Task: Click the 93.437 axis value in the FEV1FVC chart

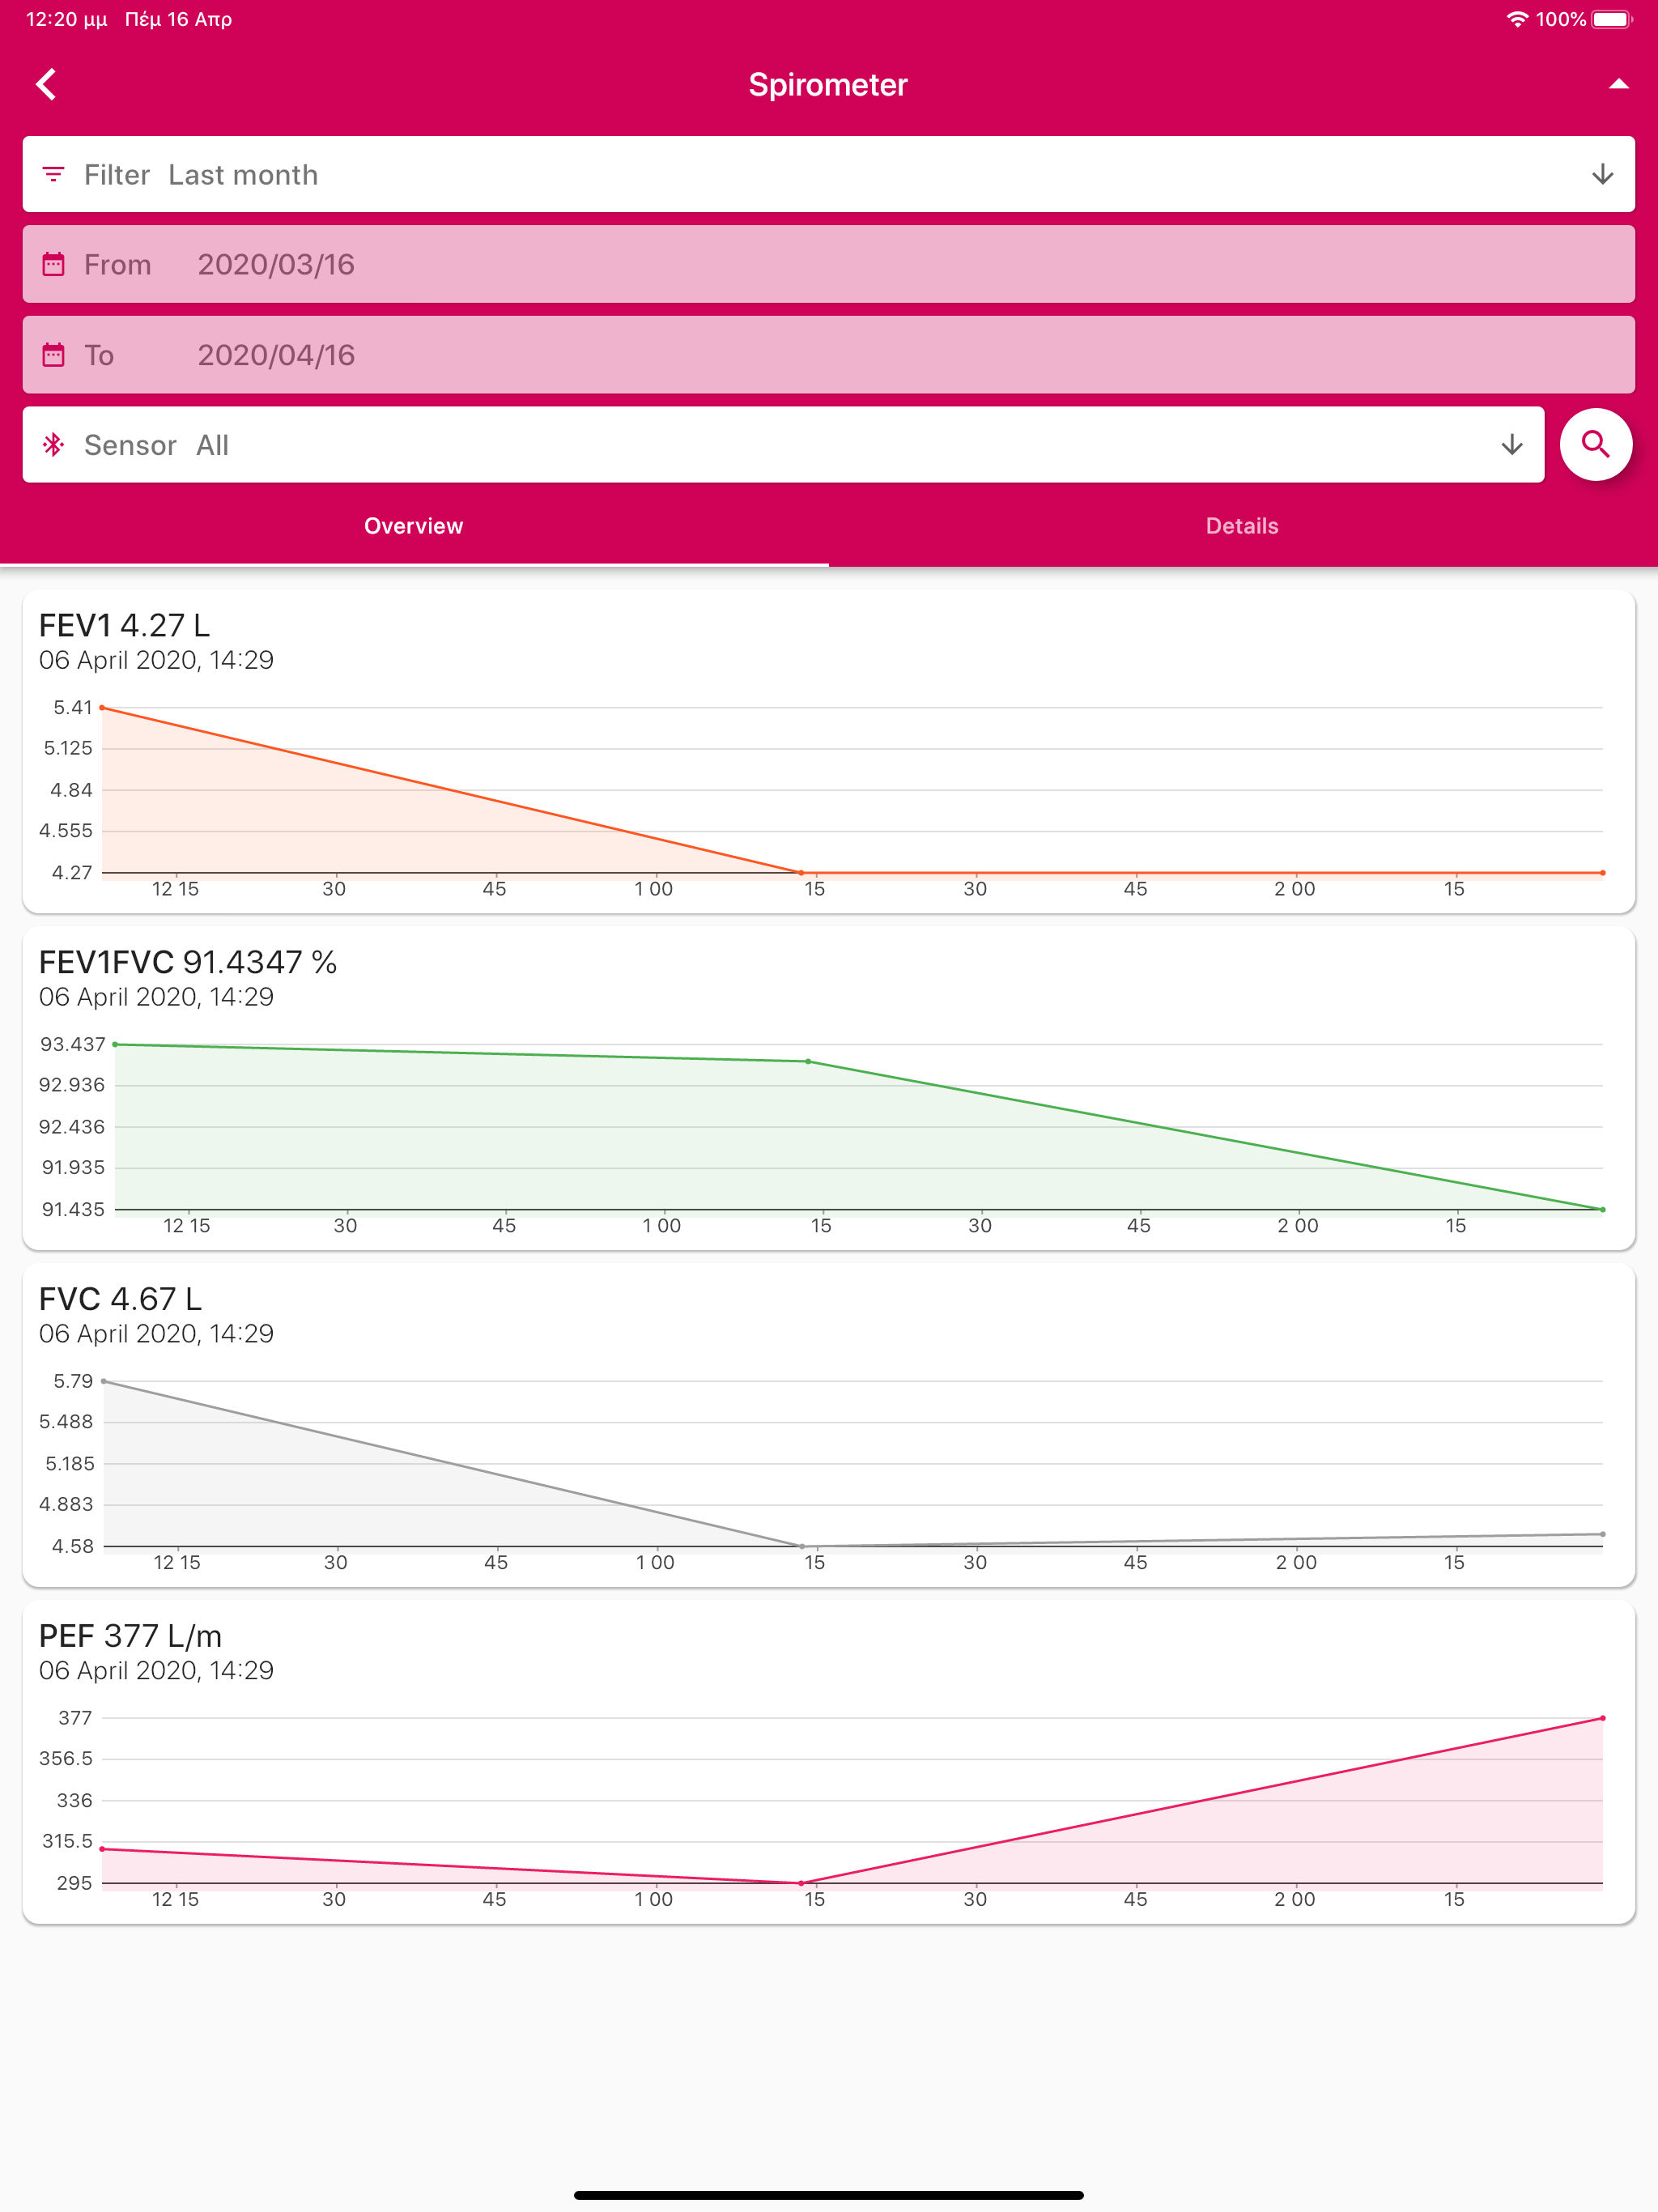Action: click(72, 1045)
